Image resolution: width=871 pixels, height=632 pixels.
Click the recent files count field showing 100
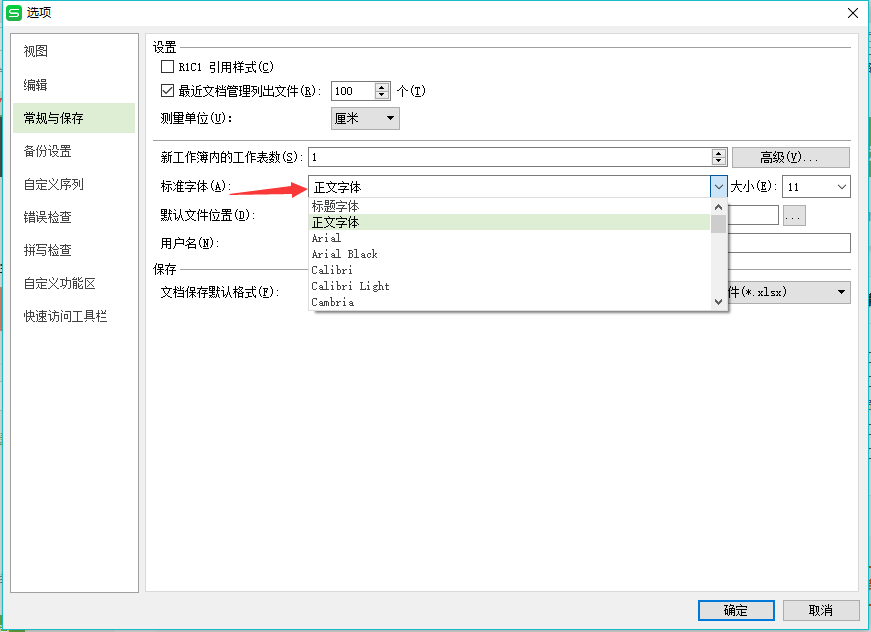[x=353, y=91]
